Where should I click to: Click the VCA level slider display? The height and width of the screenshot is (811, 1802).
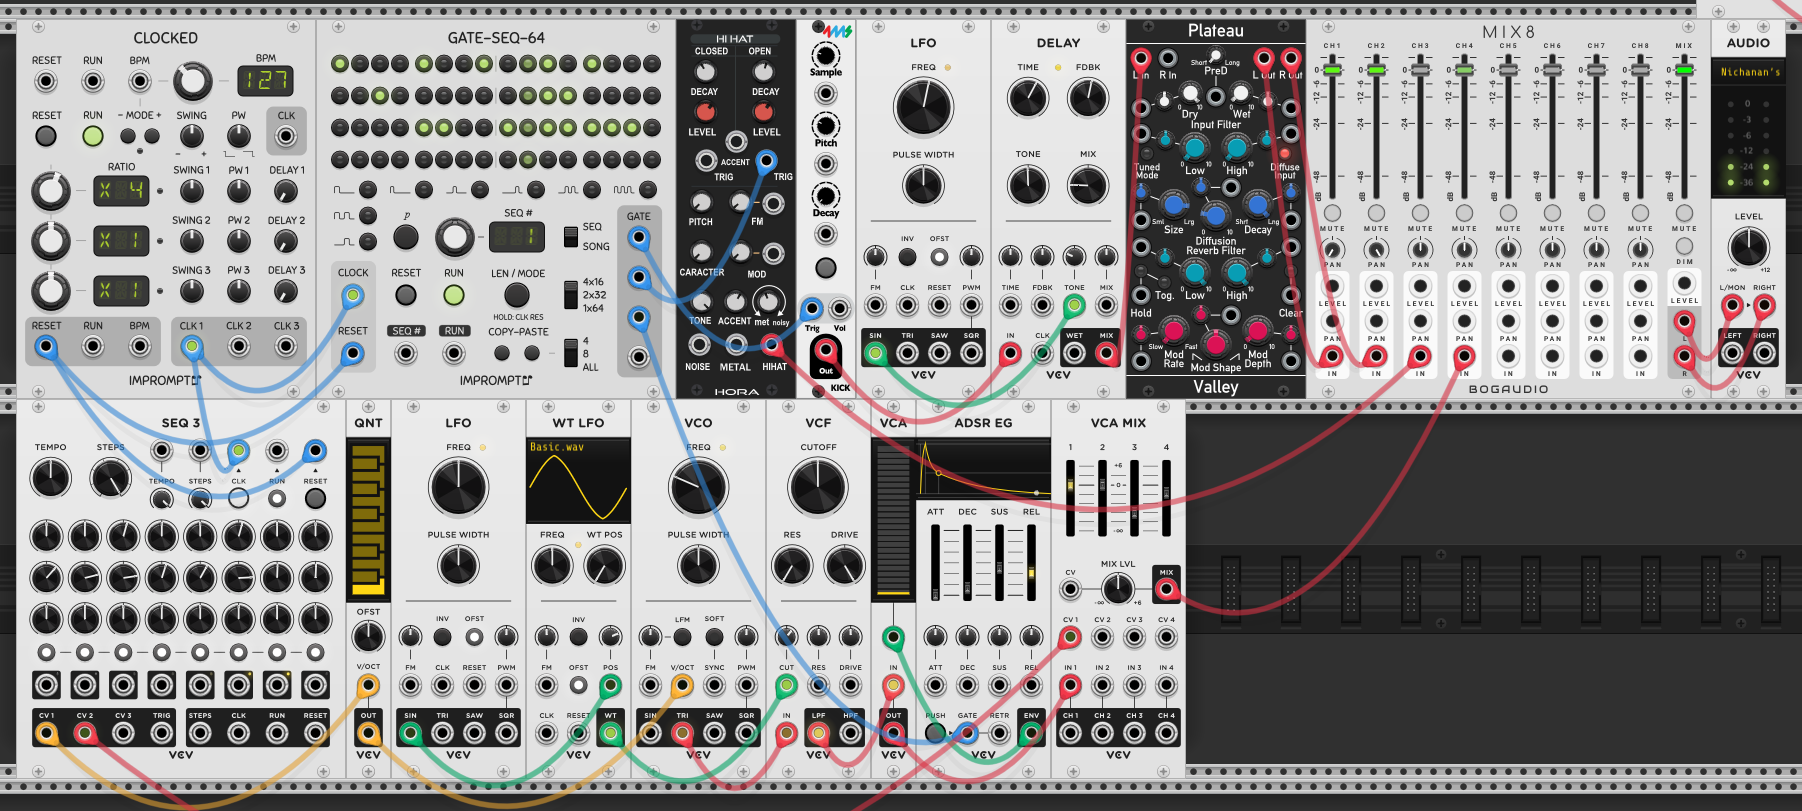[x=893, y=520]
